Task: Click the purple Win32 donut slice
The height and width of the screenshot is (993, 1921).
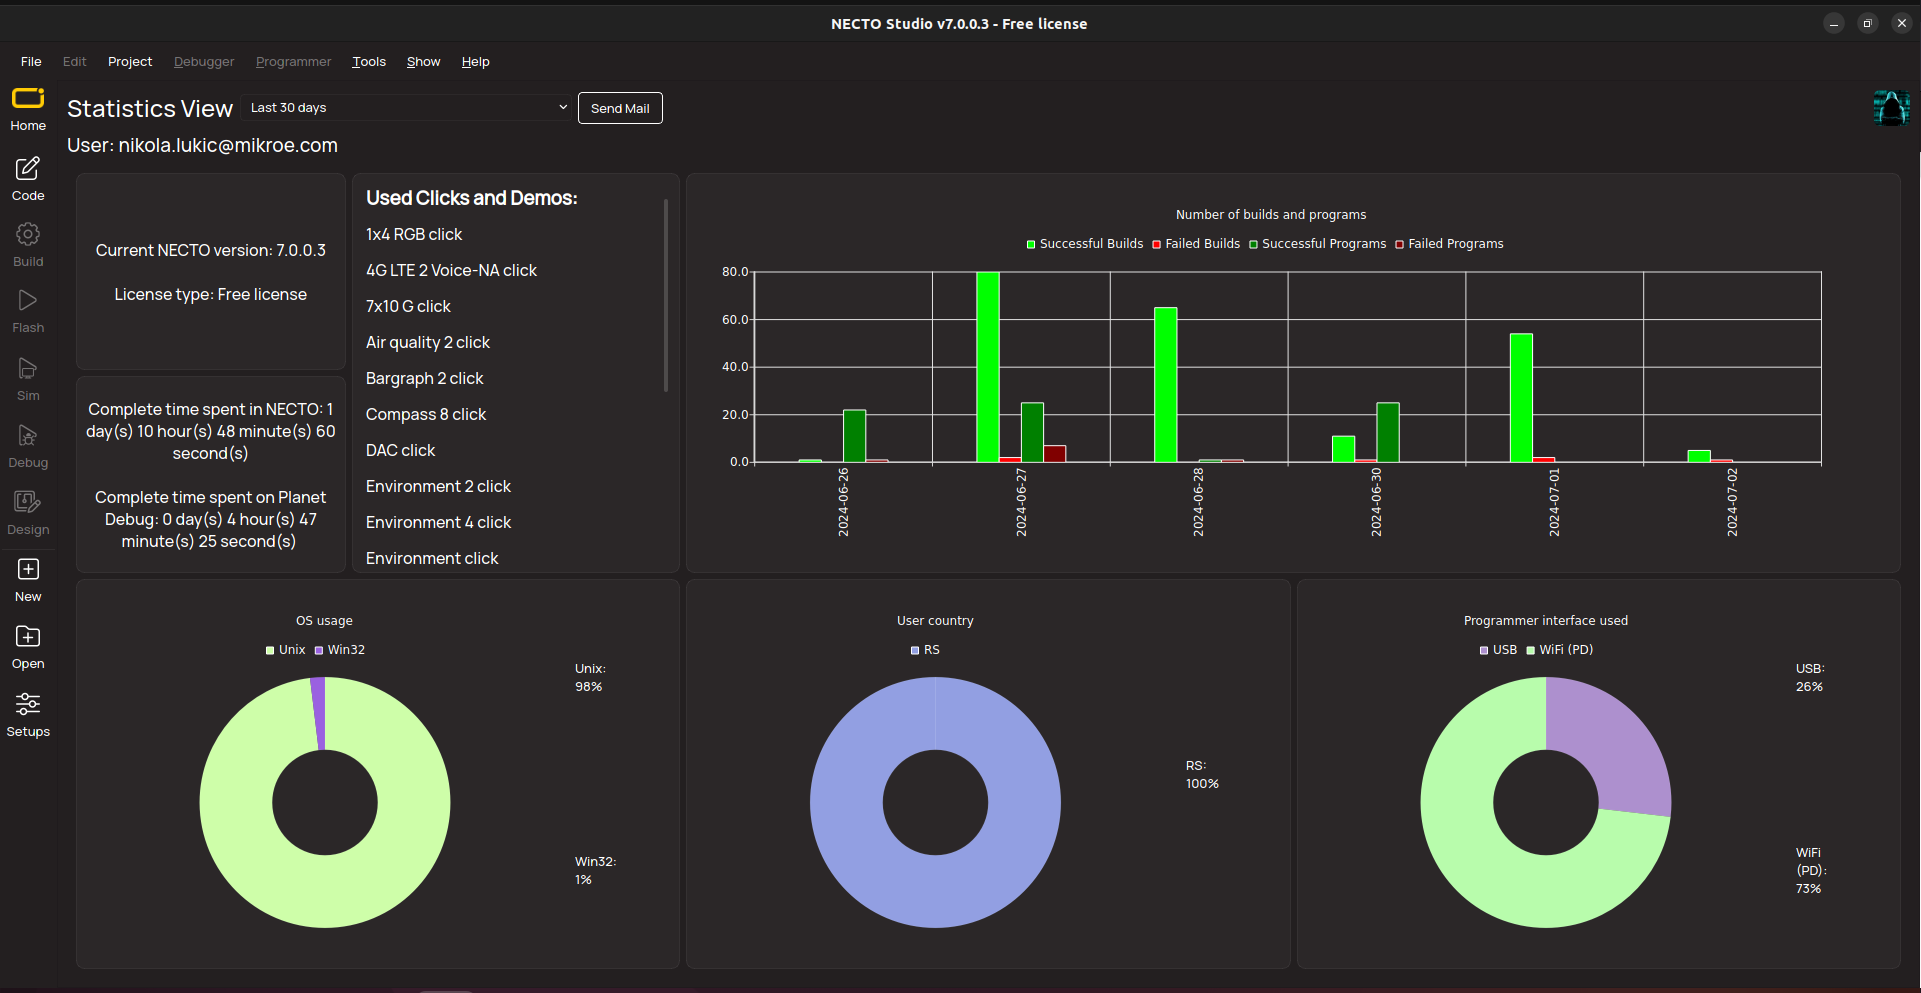Action: coord(318,713)
